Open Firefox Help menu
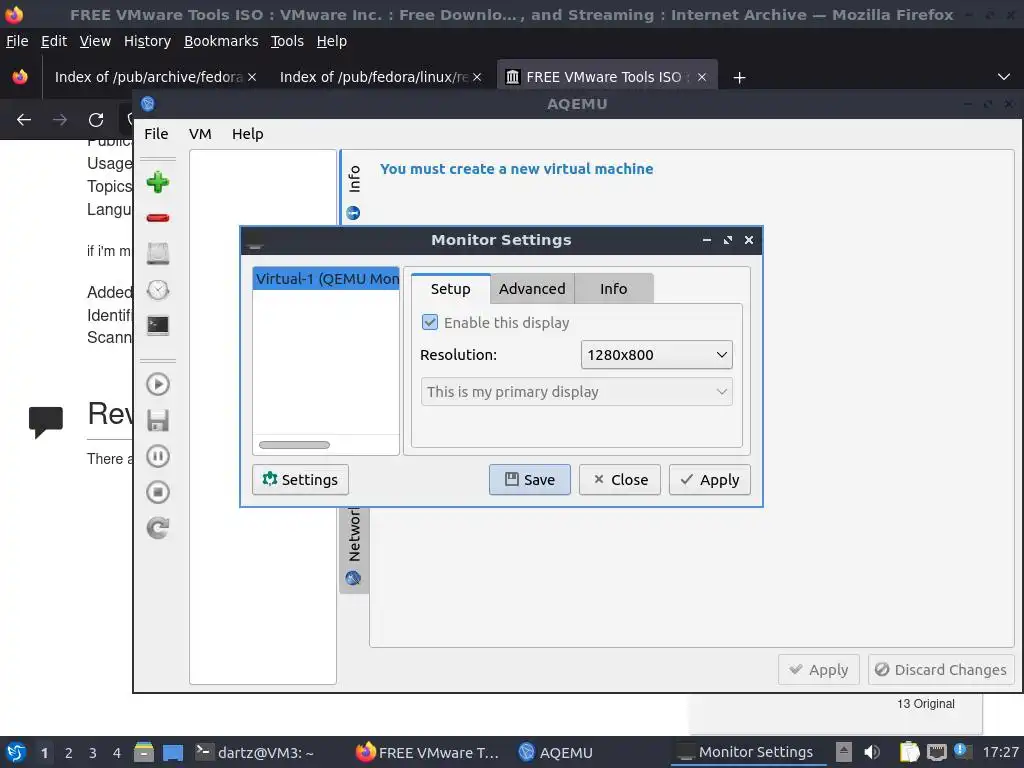Screen dimensions: 1024x768 tap(332, 41)
